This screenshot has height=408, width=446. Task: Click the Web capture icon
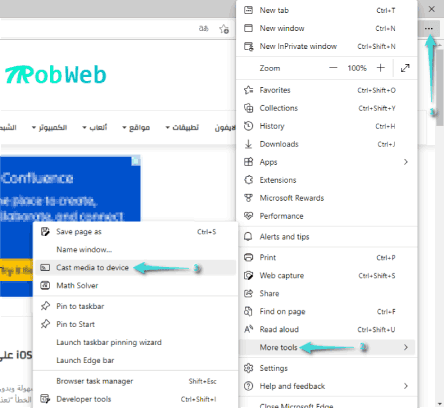pyautogui.click(x=248, y=275)
